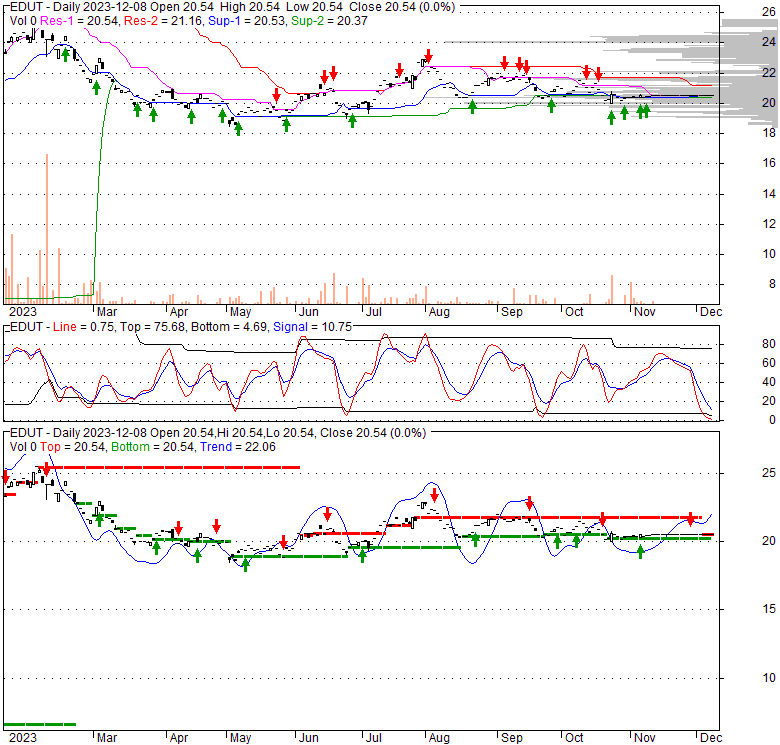The height and width of the screenshot is (745, 780).
Task: Click the 22 price axis label
Action: pos(769,73)
